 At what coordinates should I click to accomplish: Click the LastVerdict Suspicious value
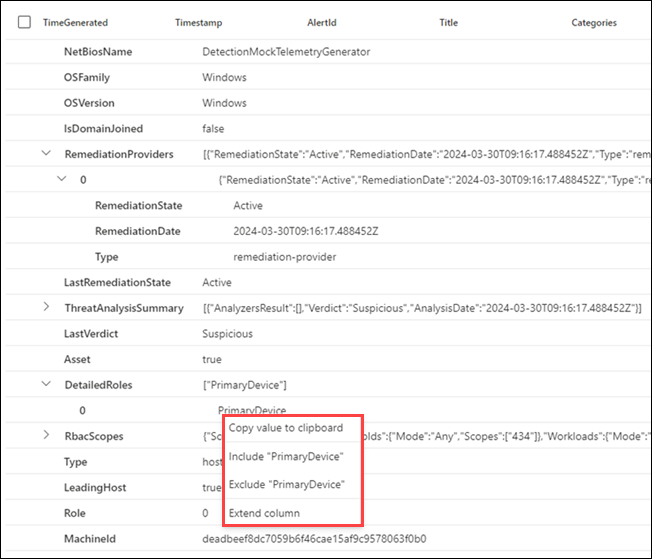click(x=227, y=333)
